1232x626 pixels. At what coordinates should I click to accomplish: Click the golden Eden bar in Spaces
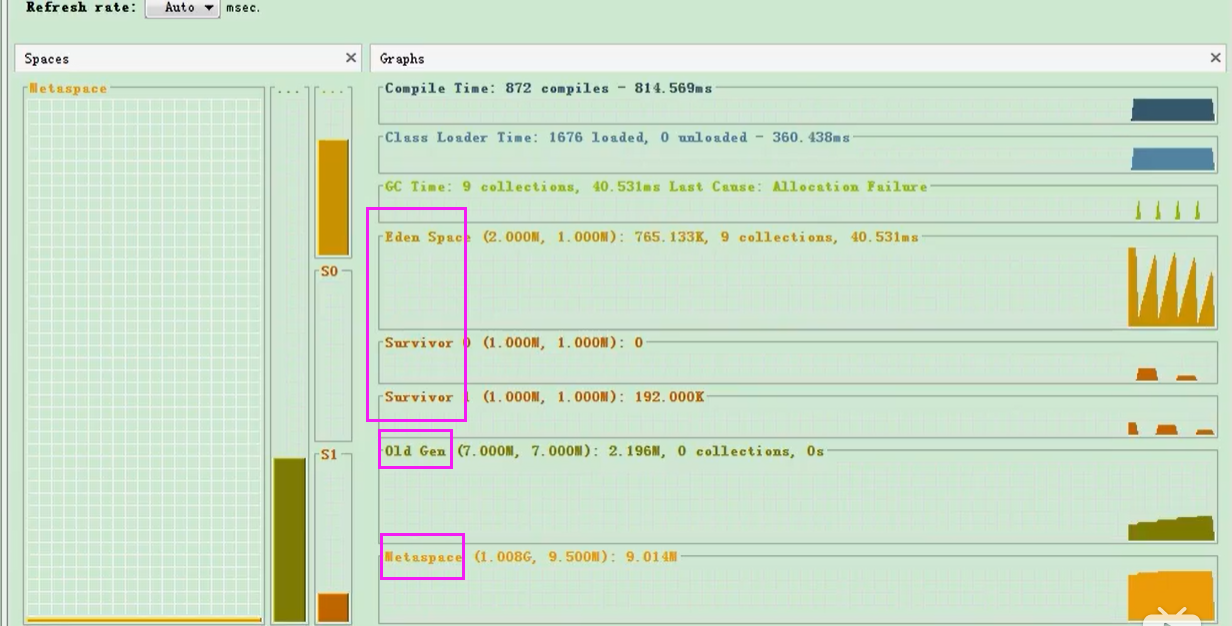pyautogui.click(x=333, y=198)
